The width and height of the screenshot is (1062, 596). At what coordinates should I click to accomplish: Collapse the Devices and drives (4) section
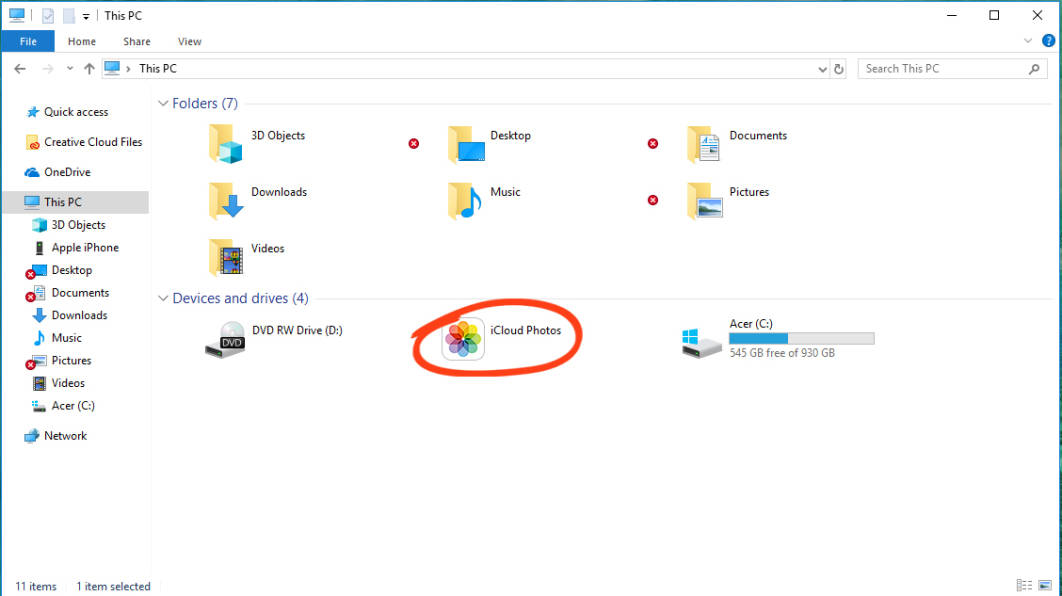(162, 298)
